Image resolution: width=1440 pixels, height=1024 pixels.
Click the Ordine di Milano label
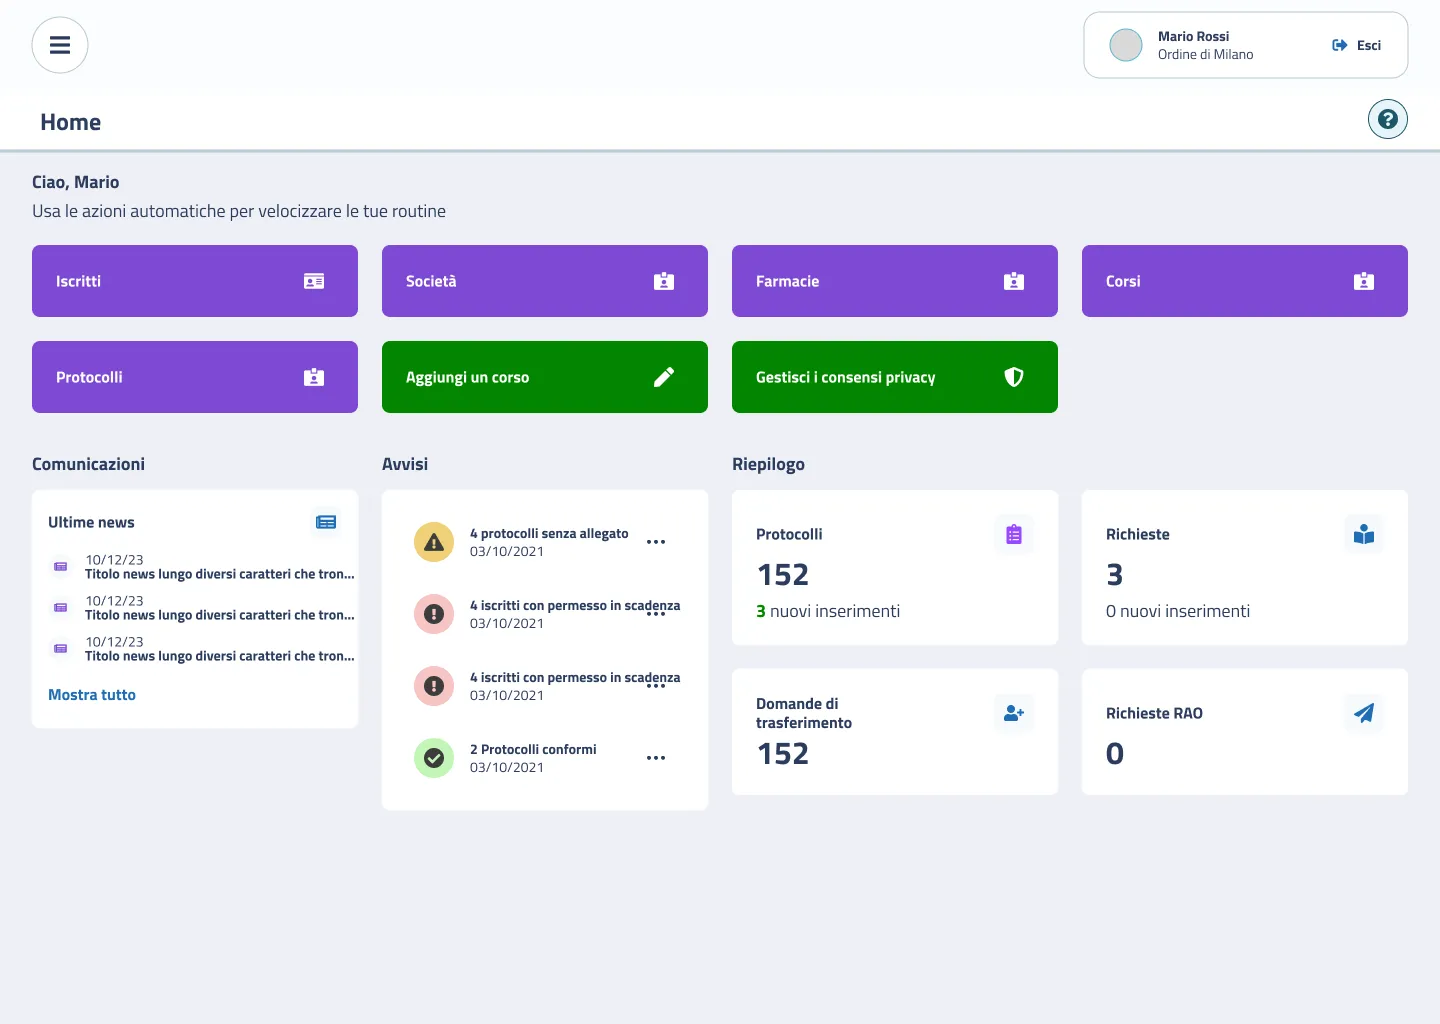coord(1205,55)
